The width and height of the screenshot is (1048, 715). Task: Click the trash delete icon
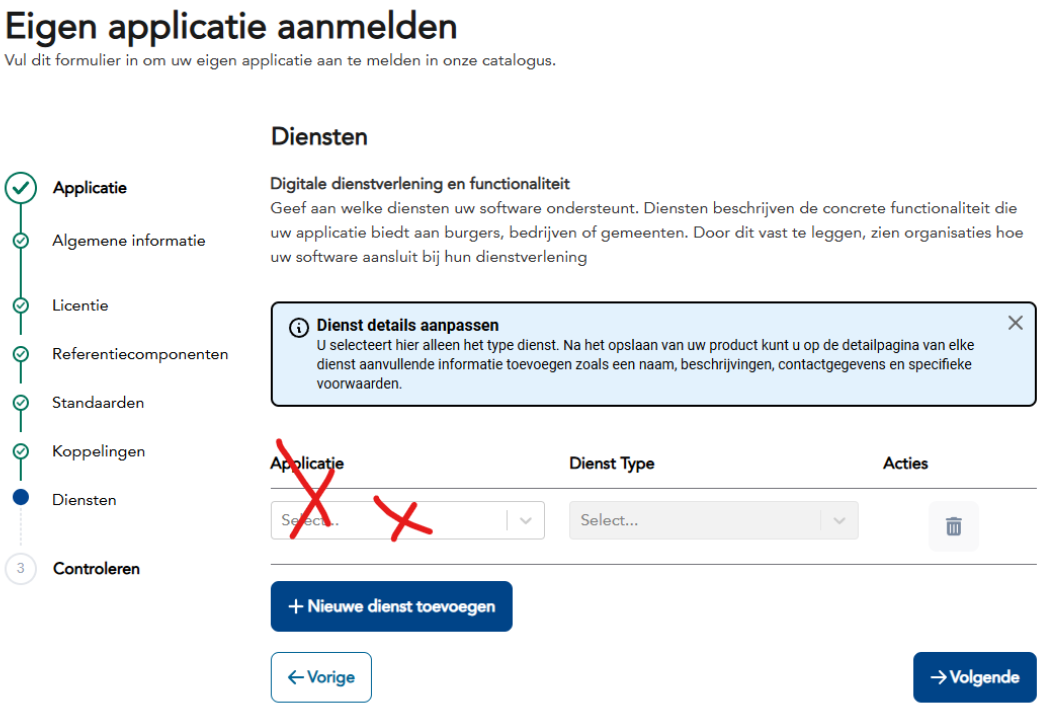click(953, 526)
